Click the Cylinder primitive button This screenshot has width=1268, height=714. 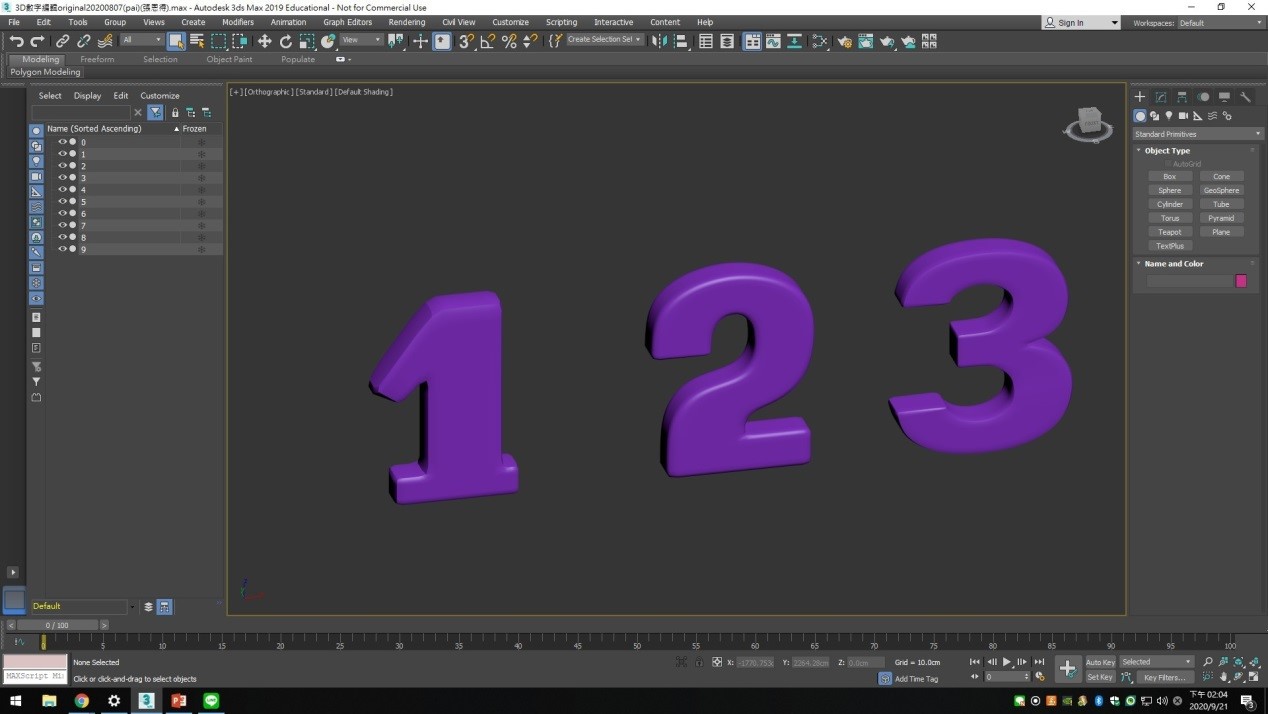click(1169, 204)
